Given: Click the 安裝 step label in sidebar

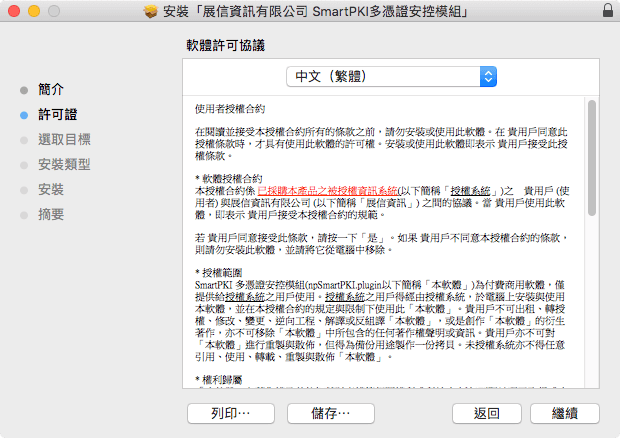Looking at the screenshot, I should pos(51,189).
